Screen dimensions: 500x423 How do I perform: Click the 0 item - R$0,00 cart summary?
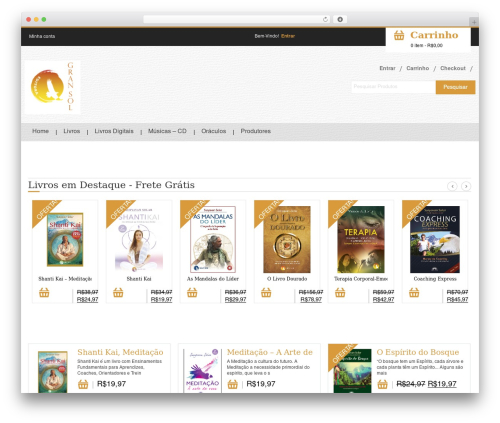427,45
